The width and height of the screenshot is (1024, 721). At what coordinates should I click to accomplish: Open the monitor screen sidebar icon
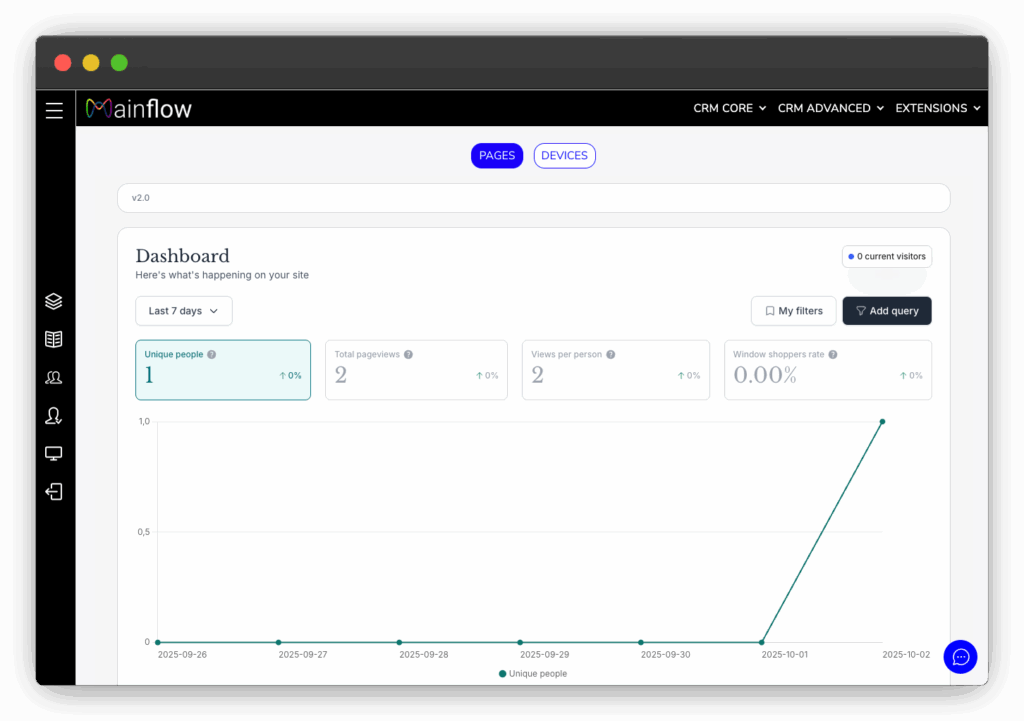pos(54,454)
